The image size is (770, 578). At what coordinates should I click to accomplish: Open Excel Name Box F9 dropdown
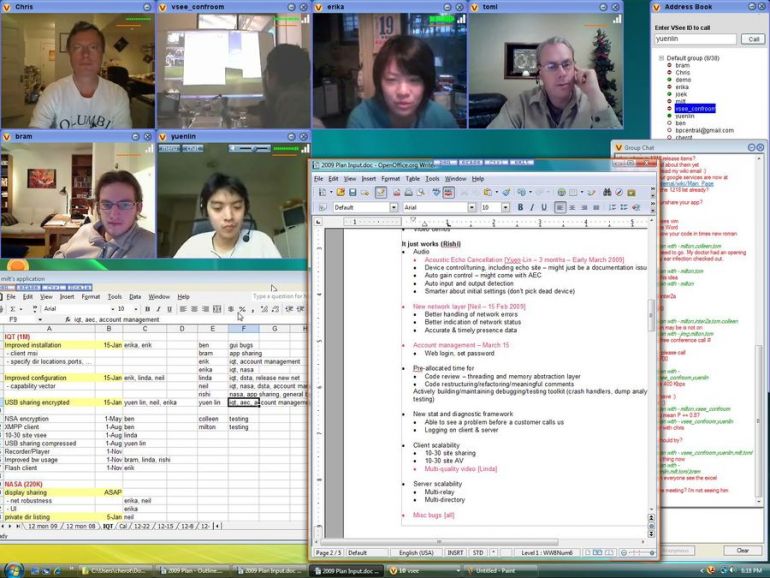click(40, 320)
